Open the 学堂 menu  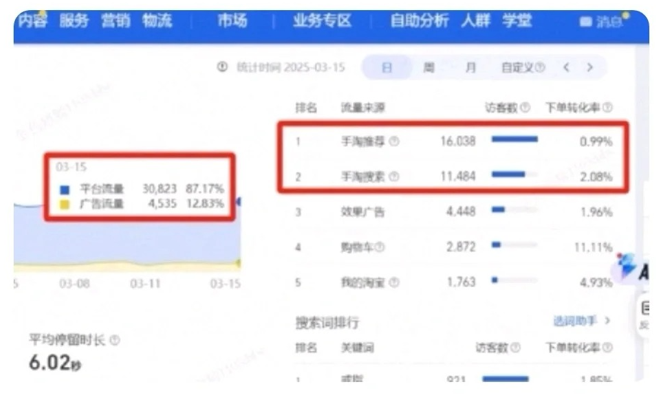[517, 20]
